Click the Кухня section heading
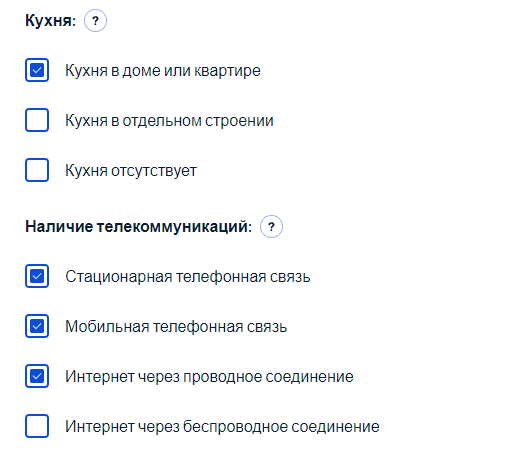Viewport: 531px width, 461px height. [x=50, y=20]
